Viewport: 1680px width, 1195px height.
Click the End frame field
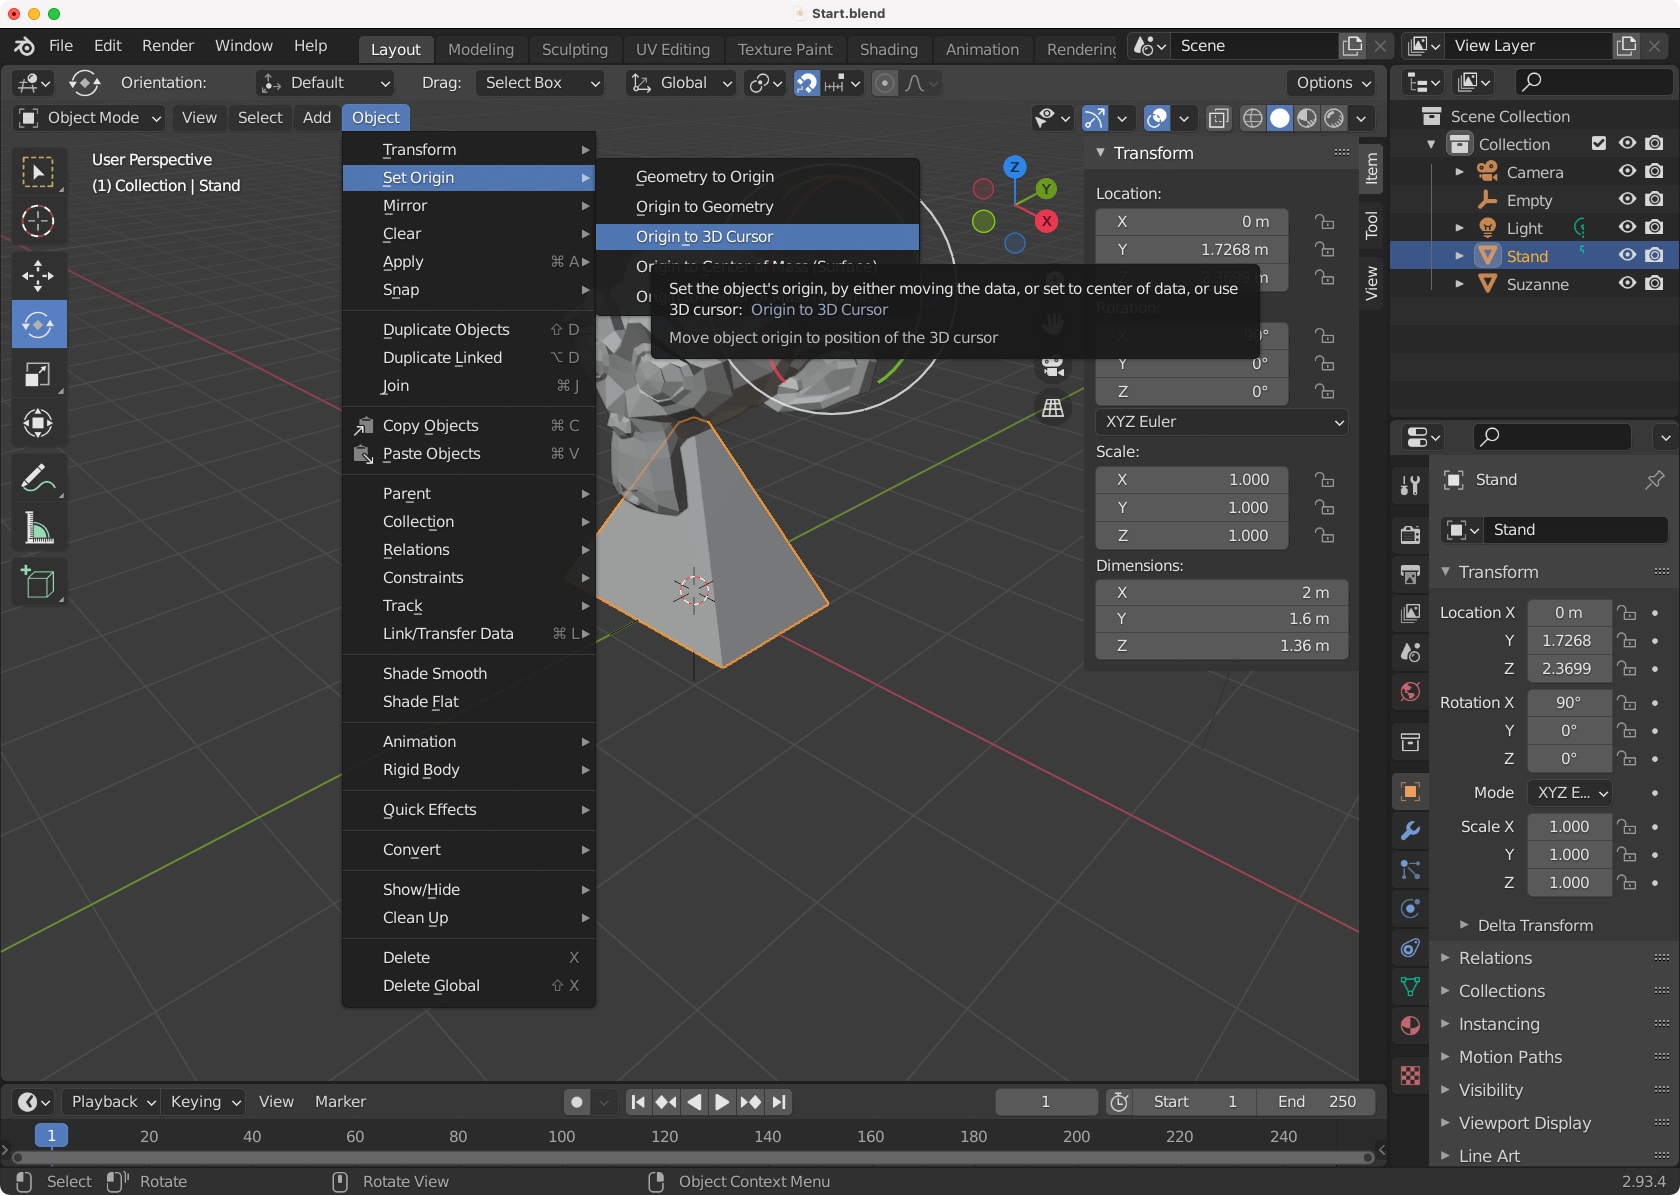click(x=1316, y=1102)
